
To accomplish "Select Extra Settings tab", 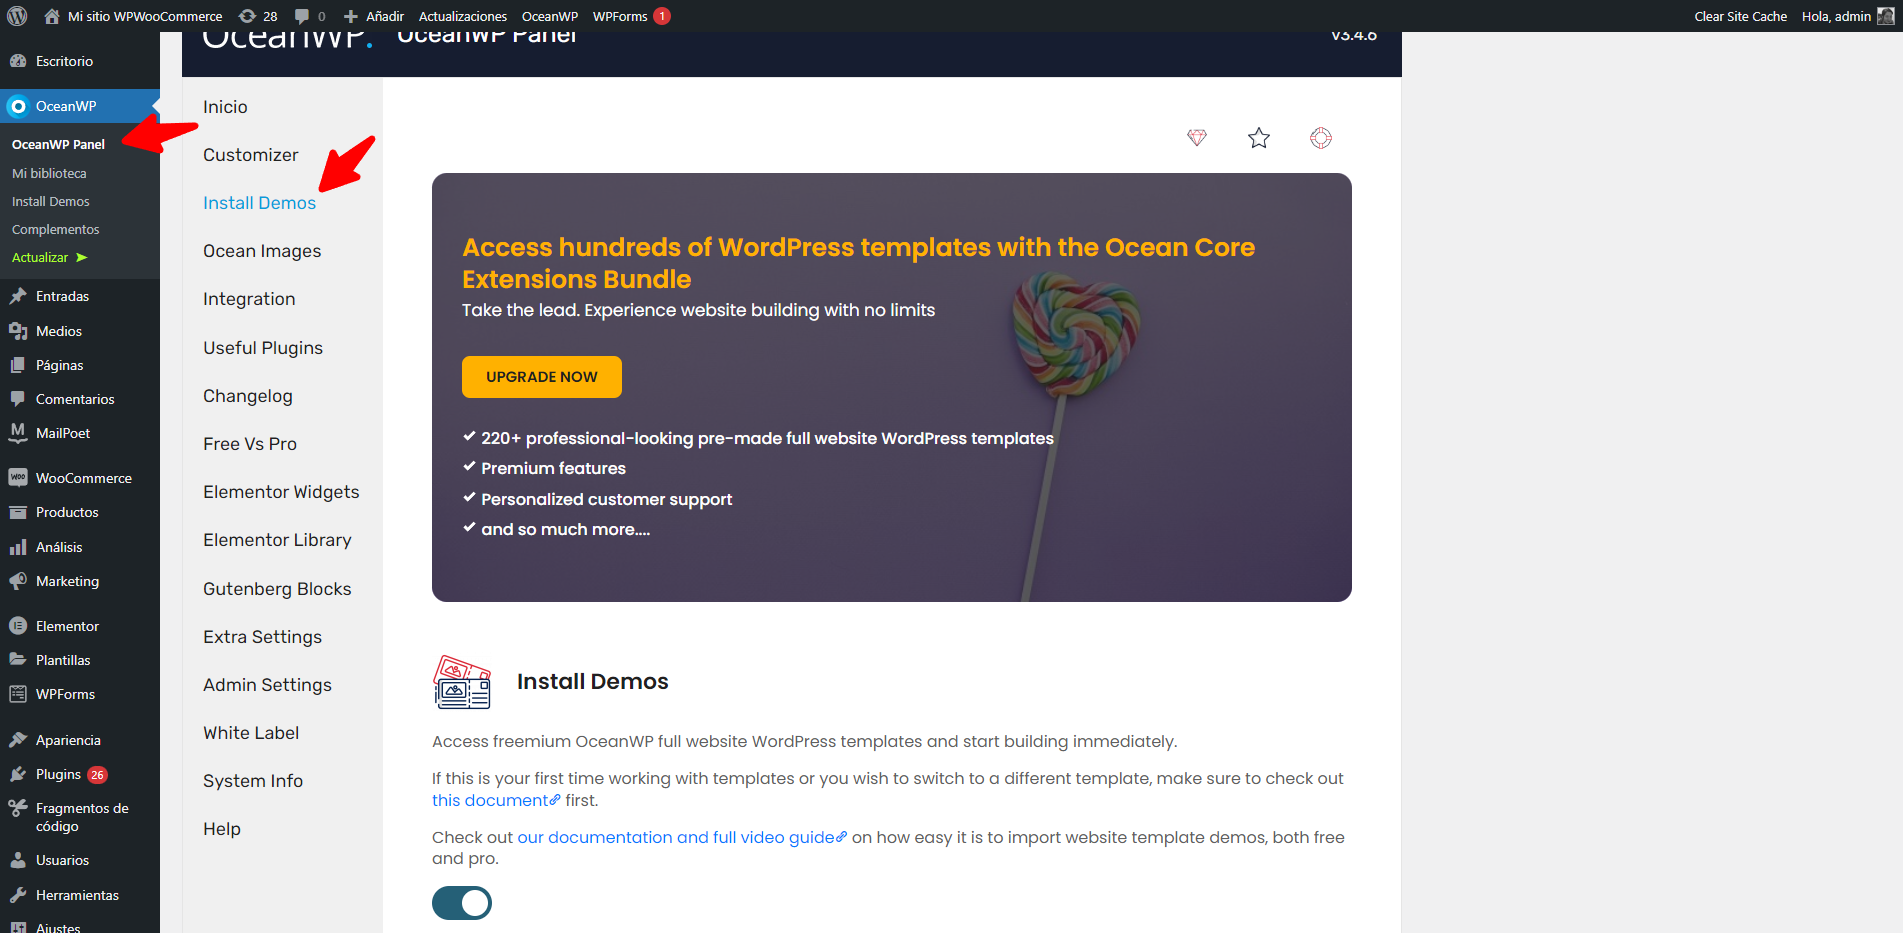I will (262, 637).
